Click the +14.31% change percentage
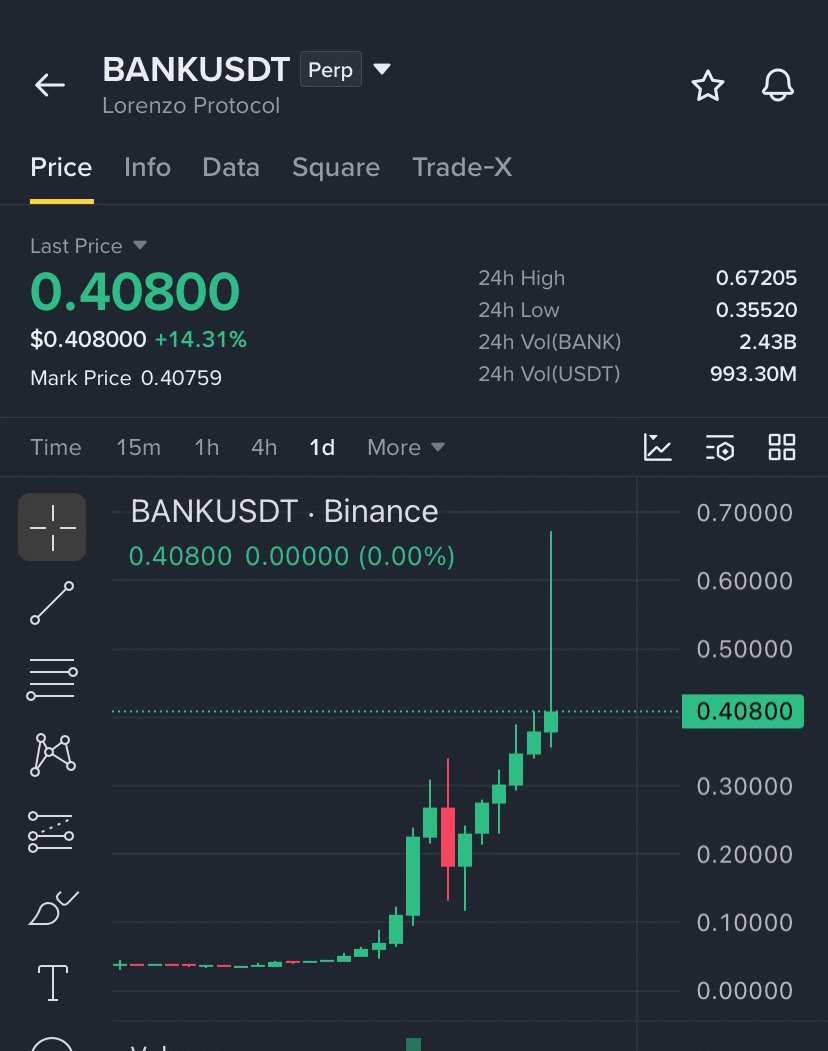Viewport: 828px width, 1051px height. coord(200,339)
